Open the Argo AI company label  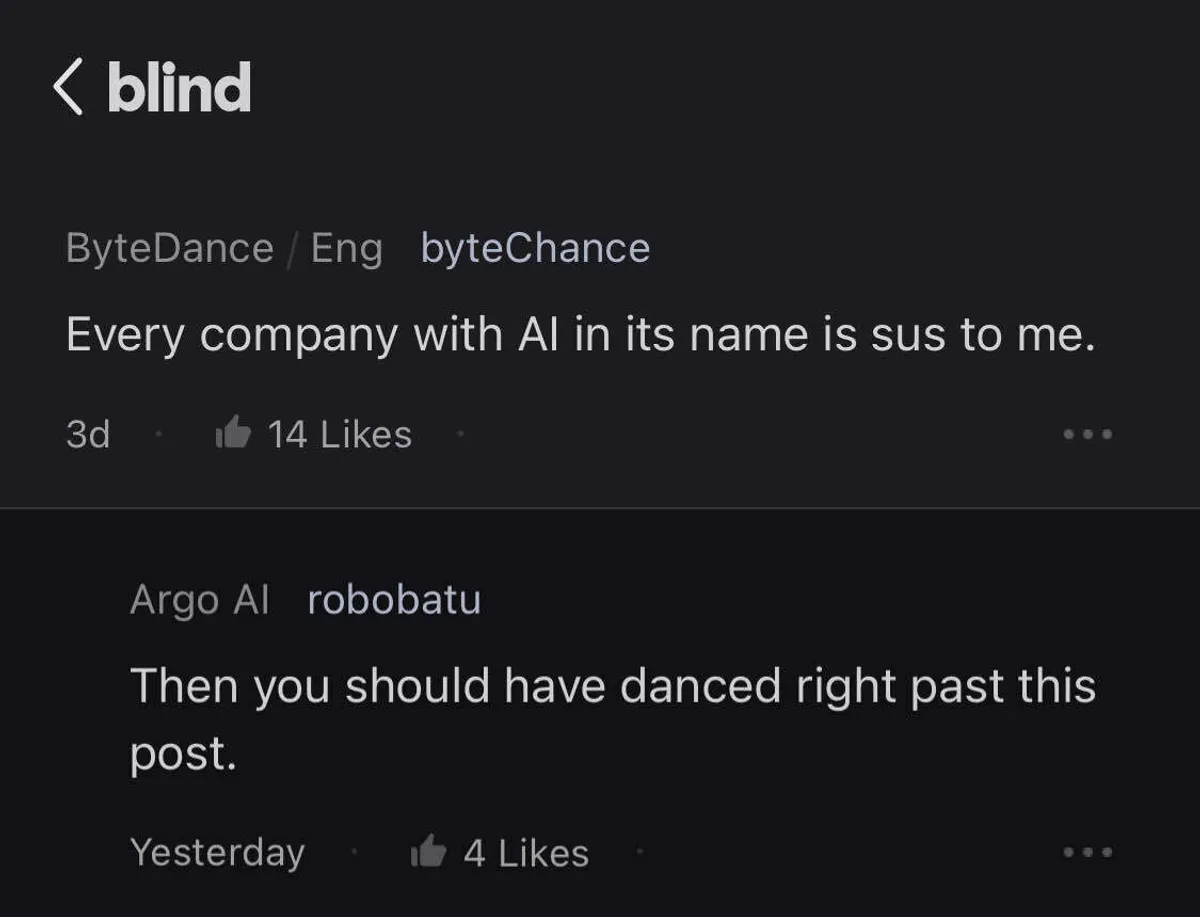click(199, 600)
